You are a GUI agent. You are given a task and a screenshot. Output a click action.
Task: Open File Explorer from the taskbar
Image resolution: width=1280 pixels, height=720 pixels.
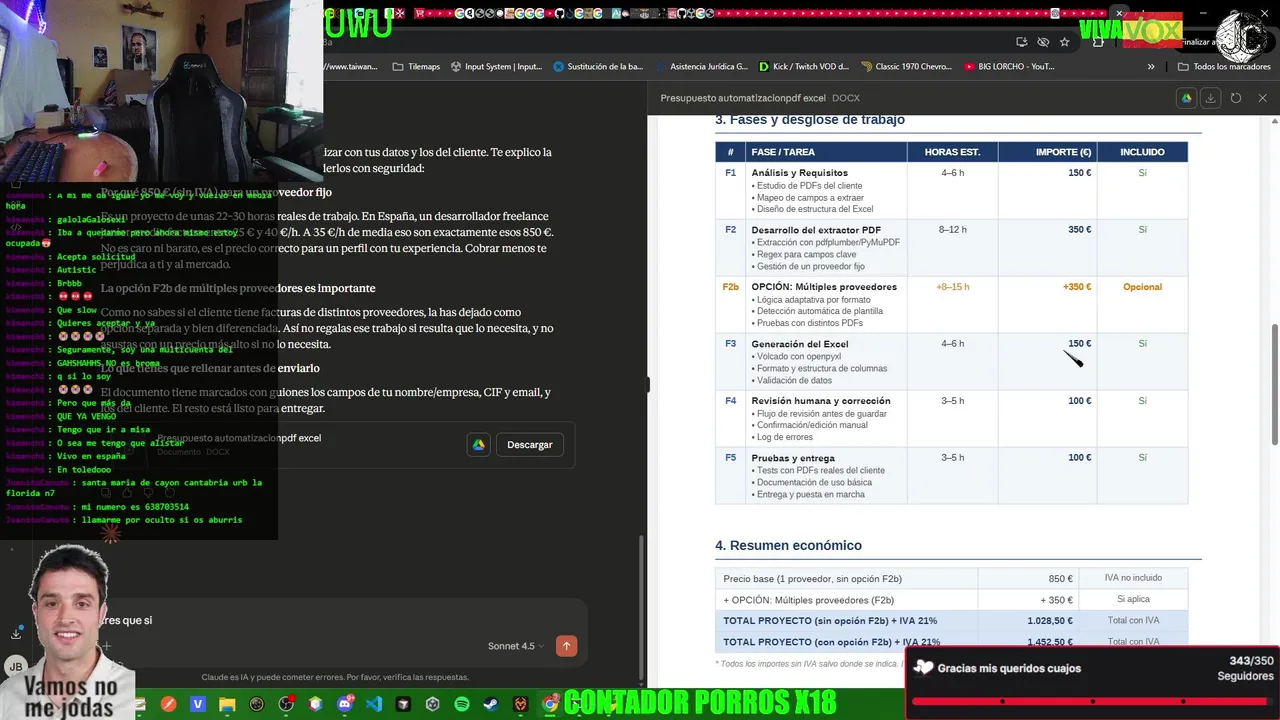[227, 705]
